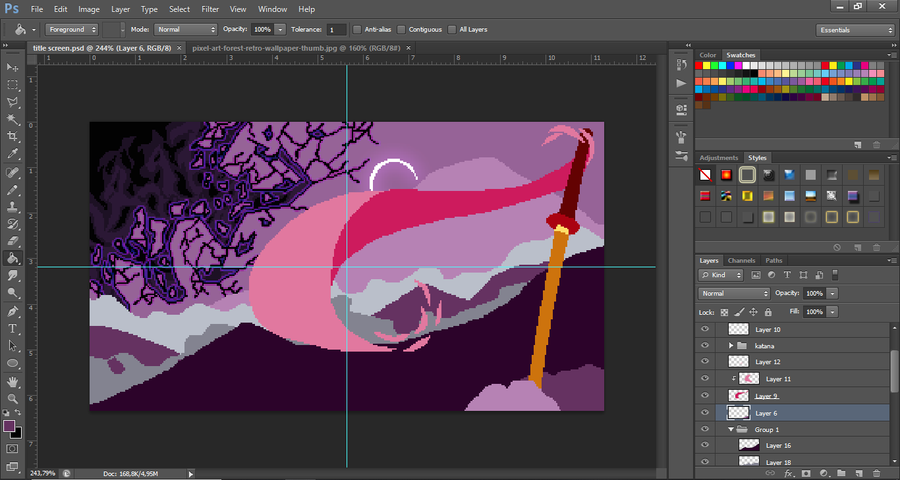Viewport: 900px width, 480px height.
Task: Hide the katana group eye icon
Action: click(705, 346)
